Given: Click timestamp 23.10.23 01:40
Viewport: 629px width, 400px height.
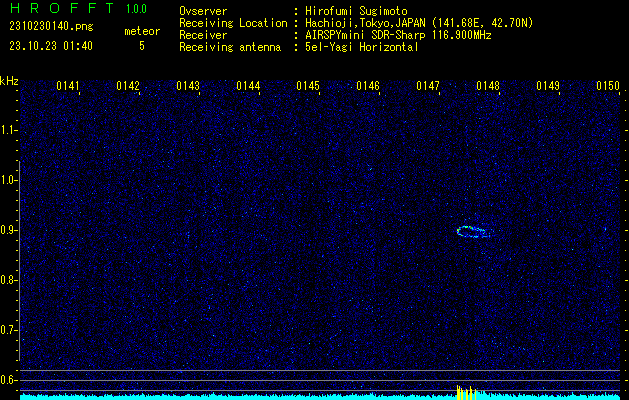Looking at the screenshot, I should [51, 46].
